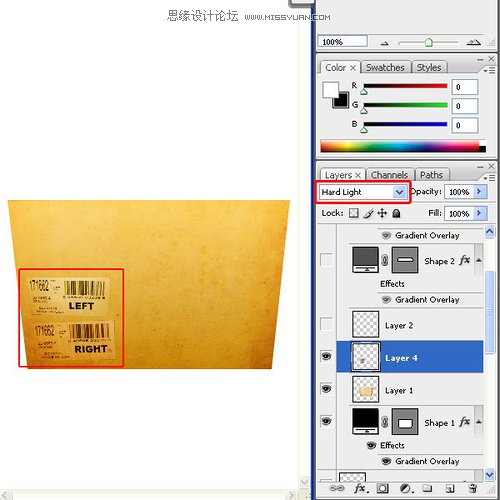500x500 pixels.
Task: Select the Layers tab
Action: [x=339, y=175]
